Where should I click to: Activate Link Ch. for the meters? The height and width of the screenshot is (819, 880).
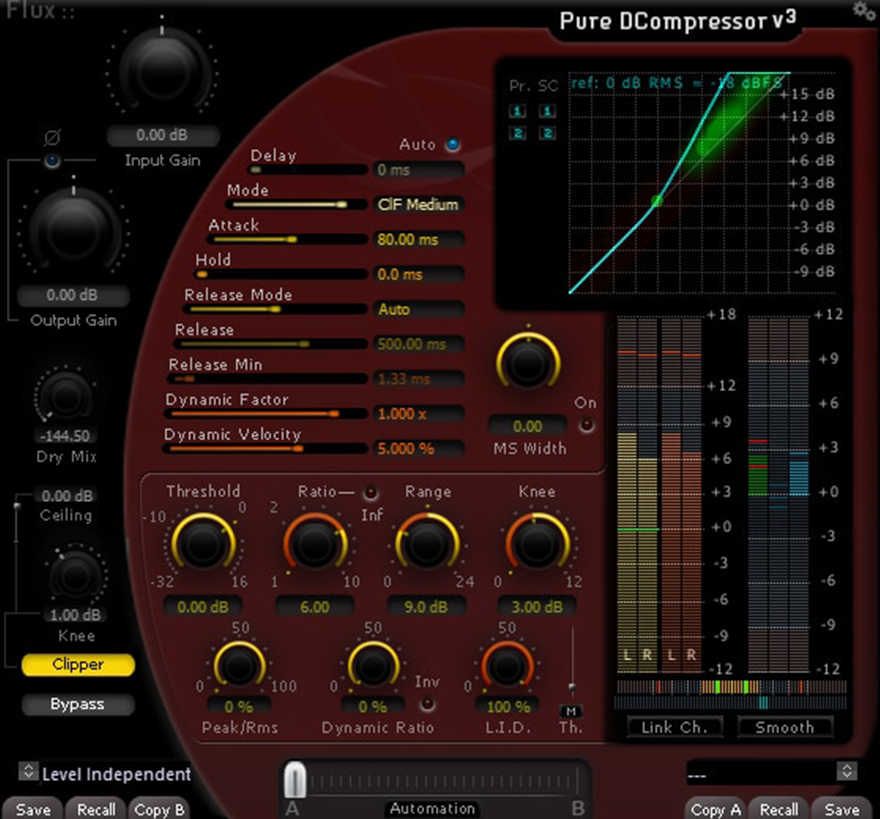[x=674, y=728]
